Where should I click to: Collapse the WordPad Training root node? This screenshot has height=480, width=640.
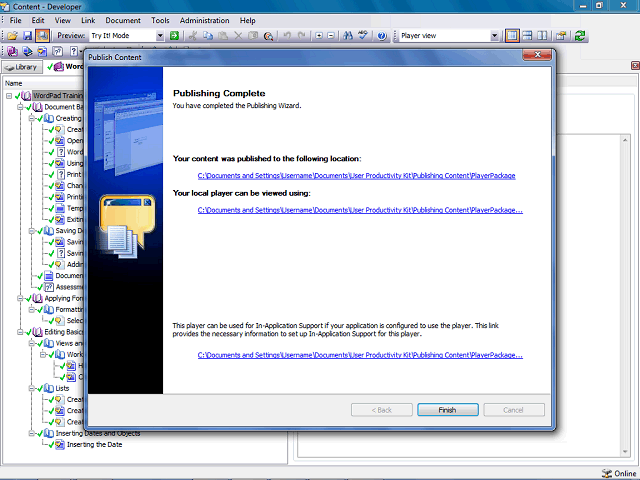9,96
